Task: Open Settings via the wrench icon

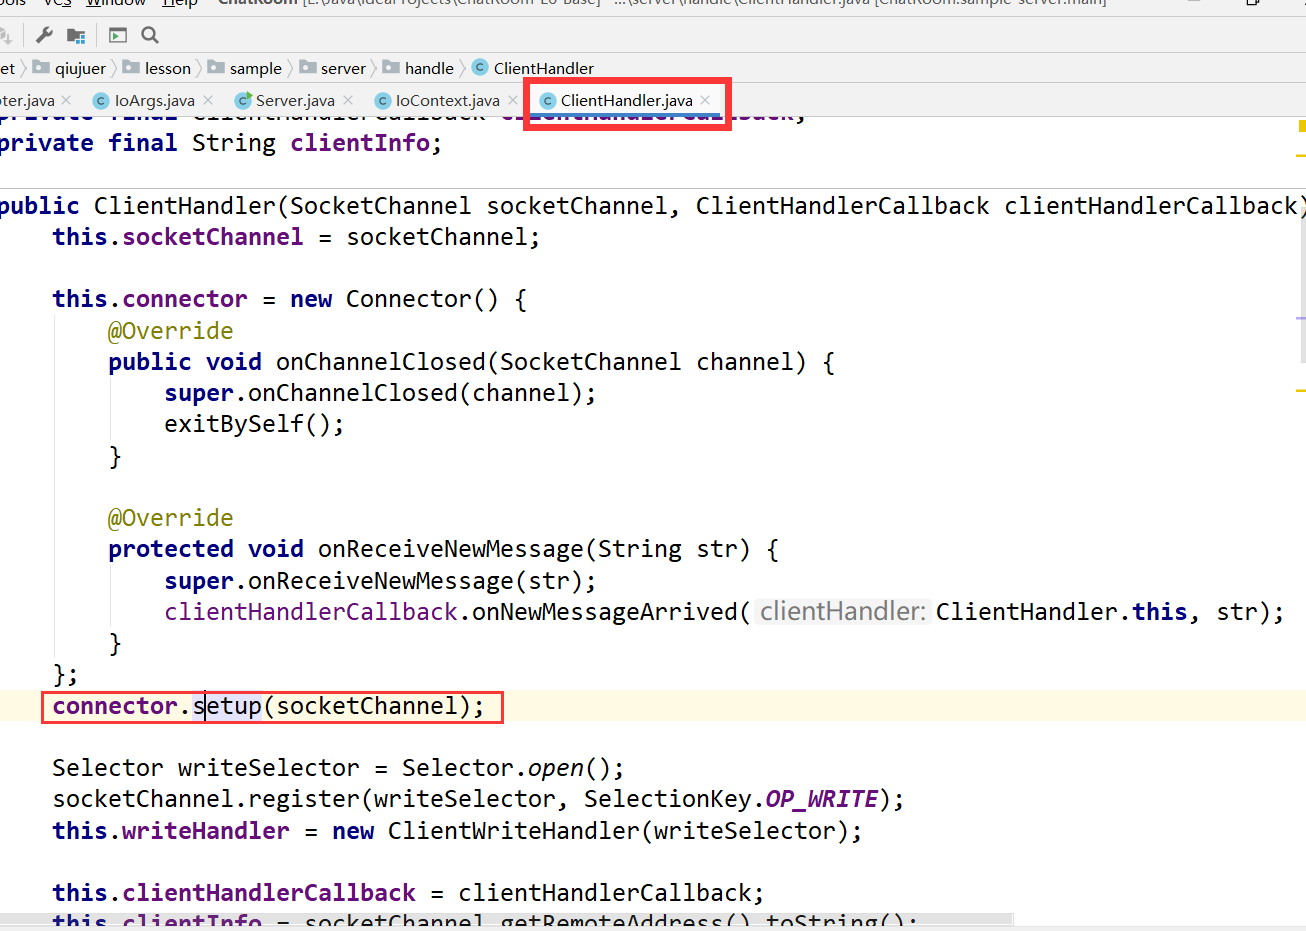Action: click(x=44, y=35)
